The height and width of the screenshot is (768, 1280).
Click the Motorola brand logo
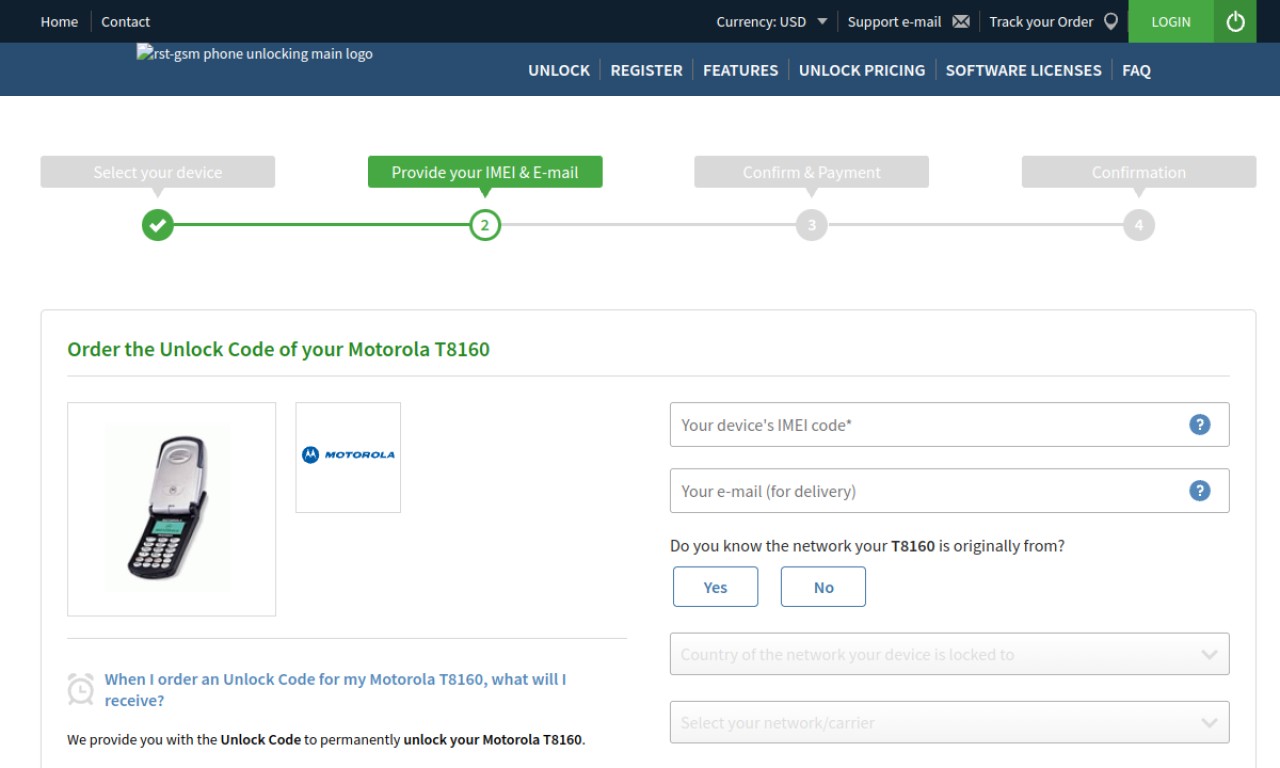click(348, 455)
